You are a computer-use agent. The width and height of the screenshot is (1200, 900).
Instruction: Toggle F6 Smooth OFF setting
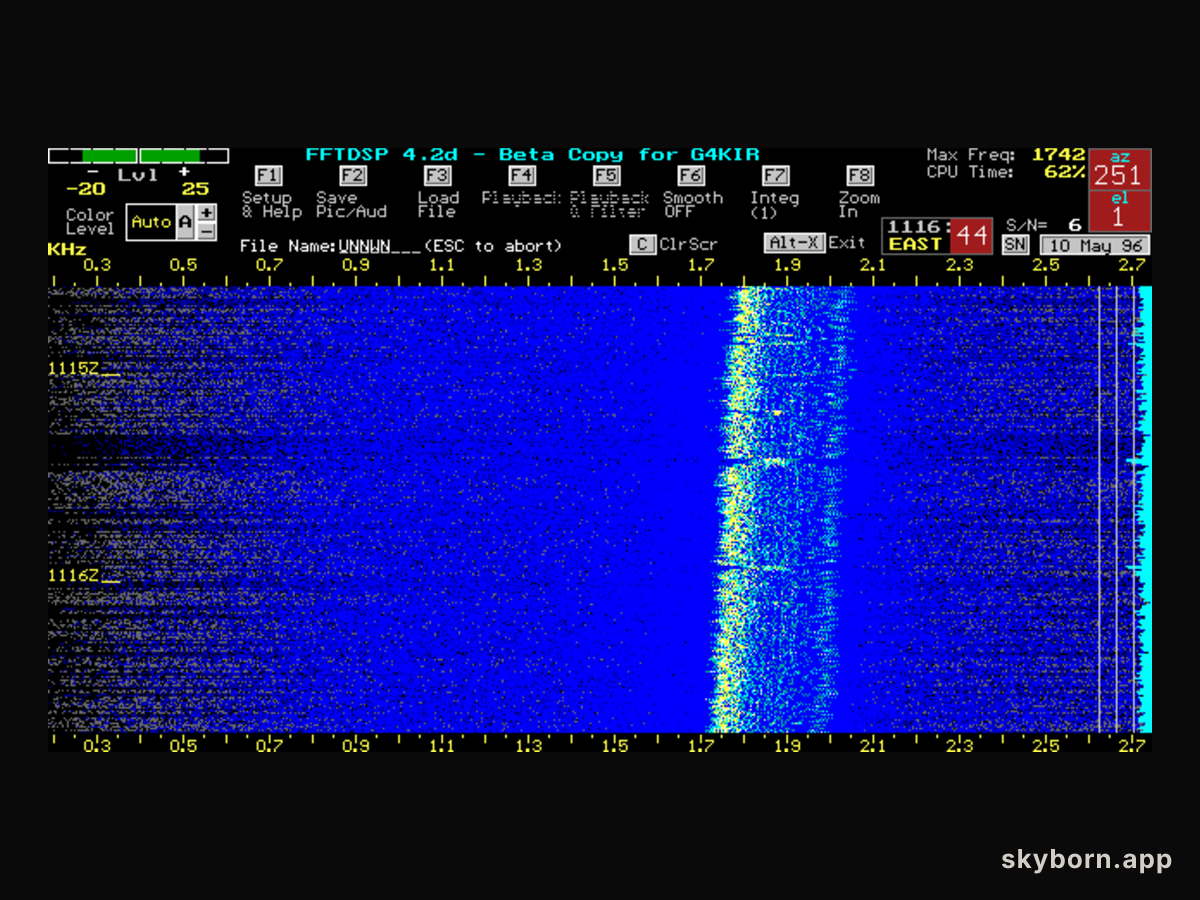(x=690, y=176)
